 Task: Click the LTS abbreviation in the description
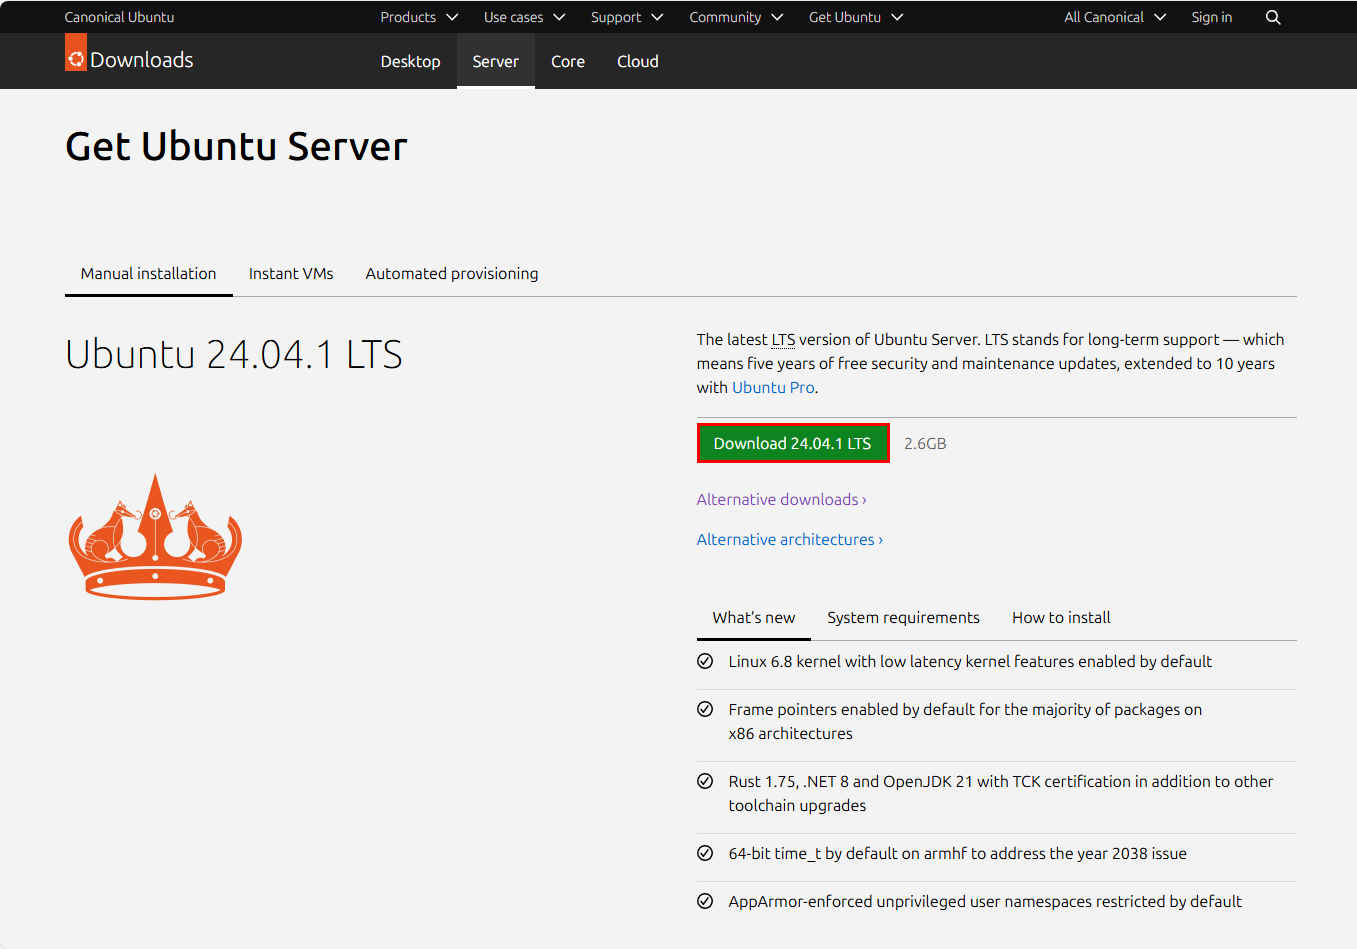click(x=783, y=339)
